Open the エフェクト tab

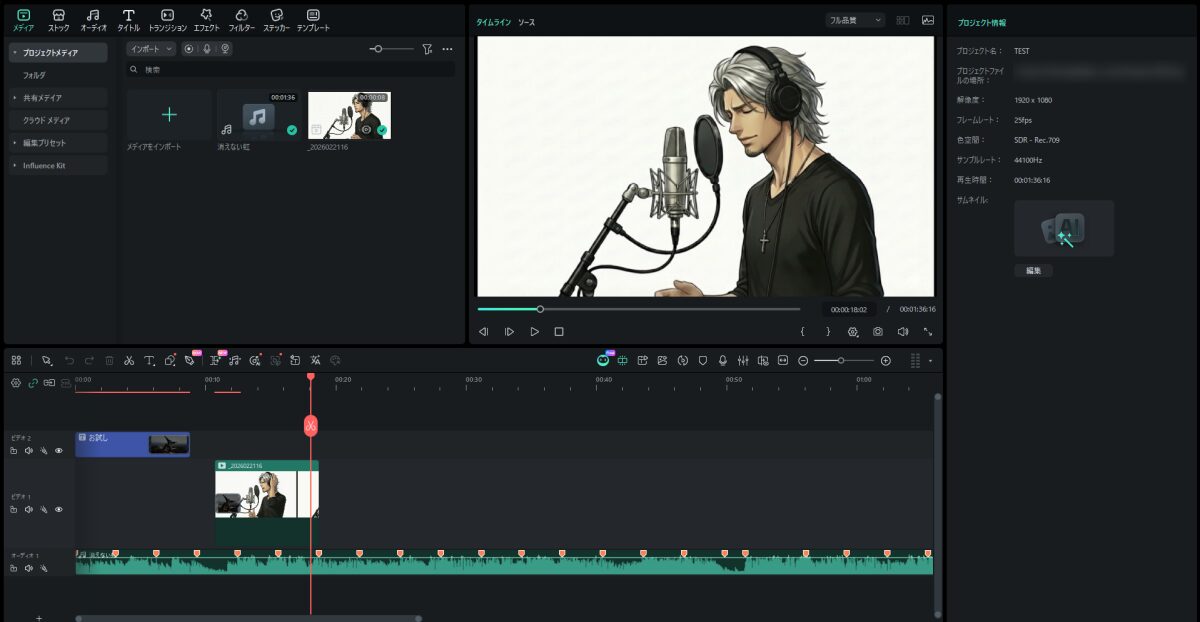(x=206, y=20)
